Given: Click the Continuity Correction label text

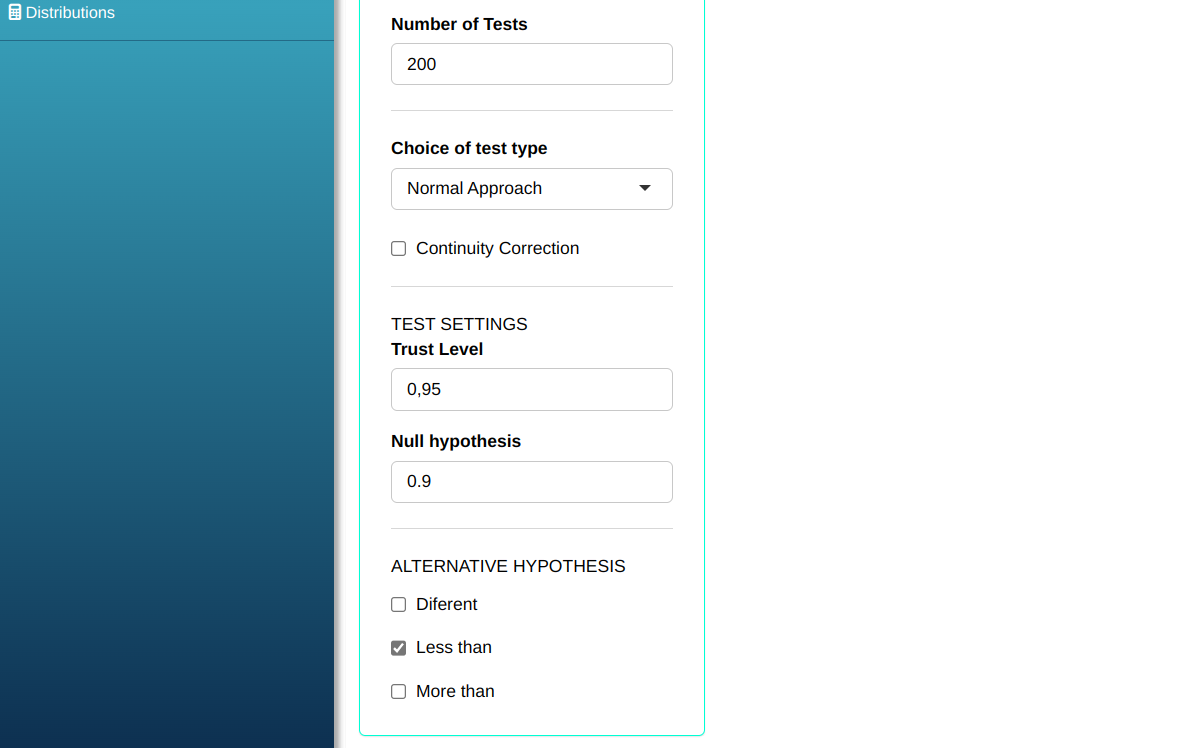Looking at the screenshot, I should tap(497, 248).
